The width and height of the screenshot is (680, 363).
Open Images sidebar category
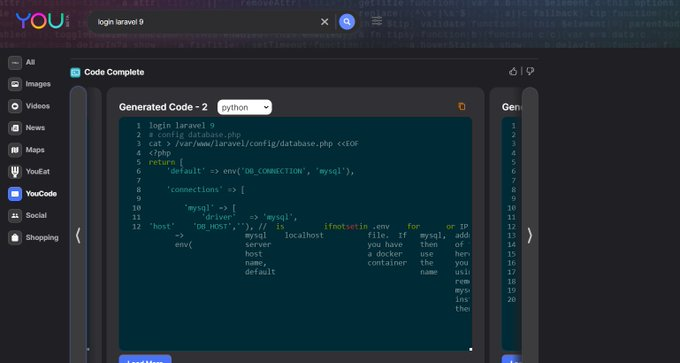[29, 84]
